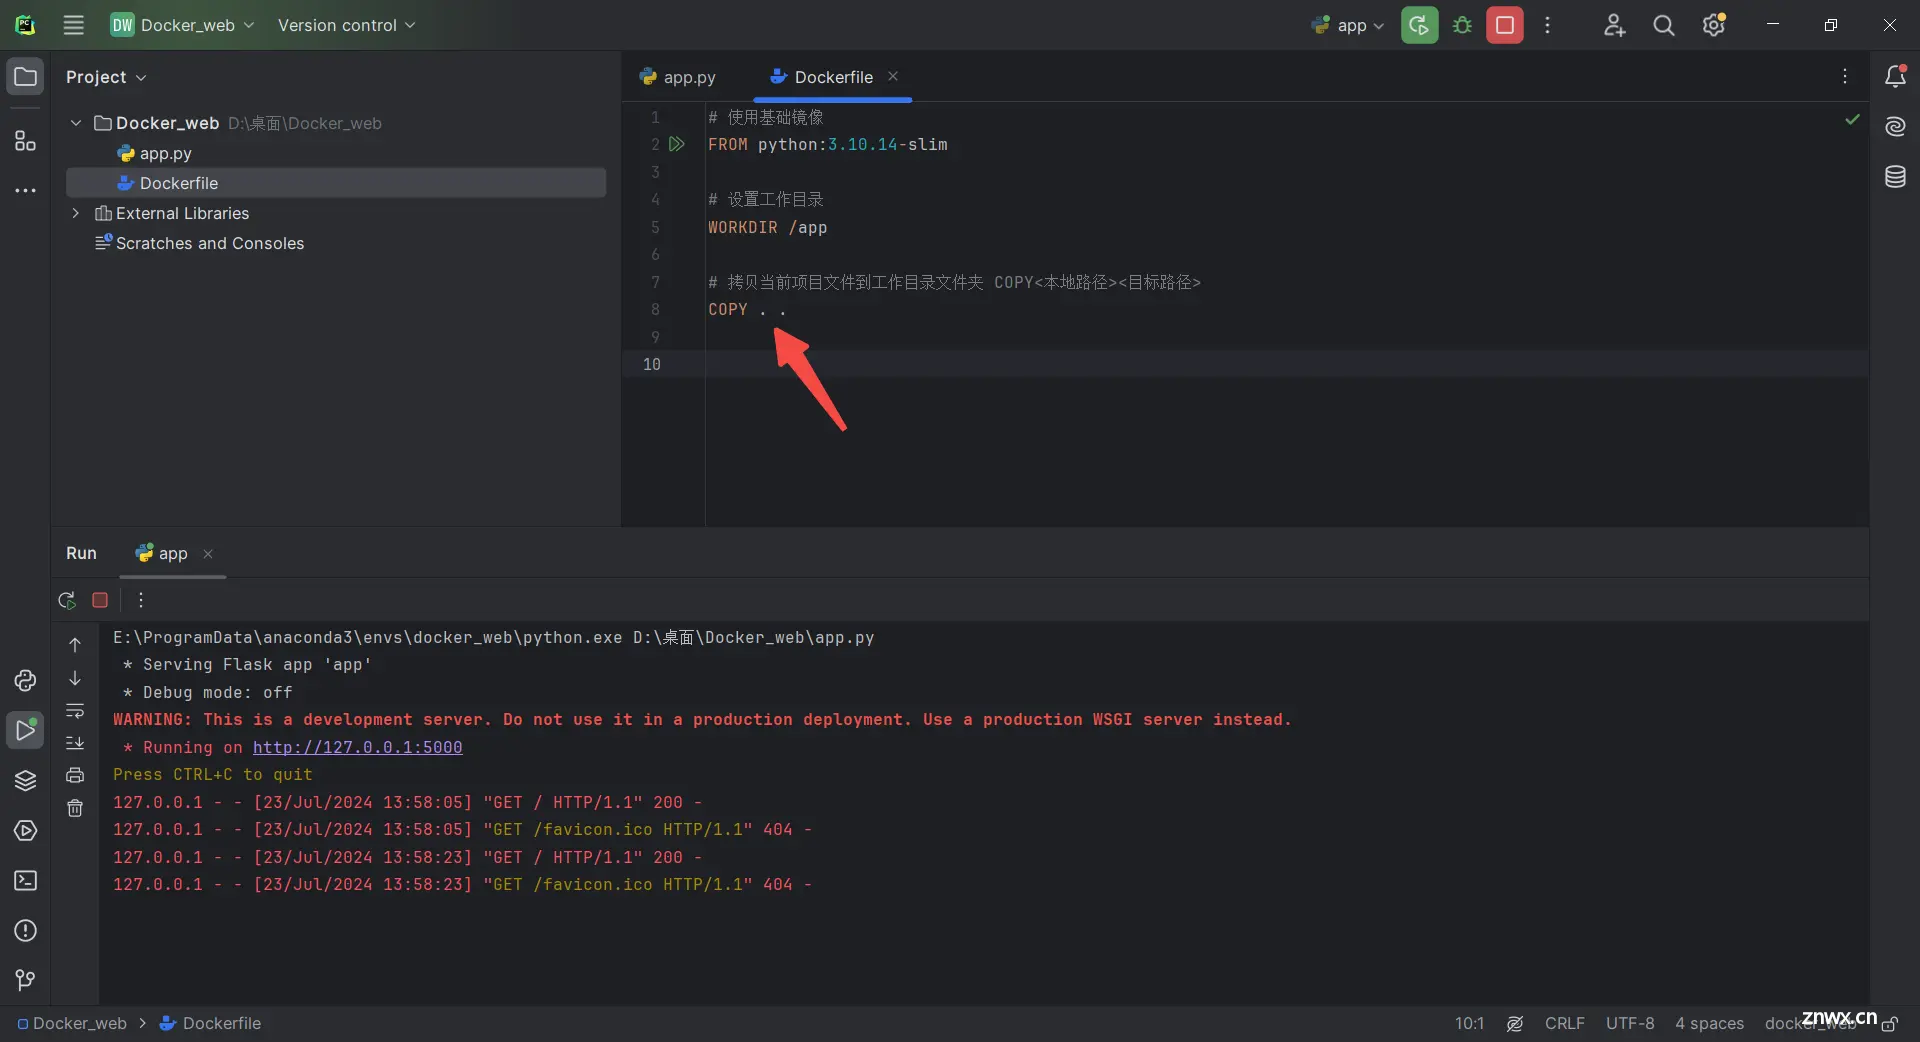Image resolution: width=1920 pixels, height=1042 pixels.
Task: Open the Project view options dropdown
Action: pos(106,77)
